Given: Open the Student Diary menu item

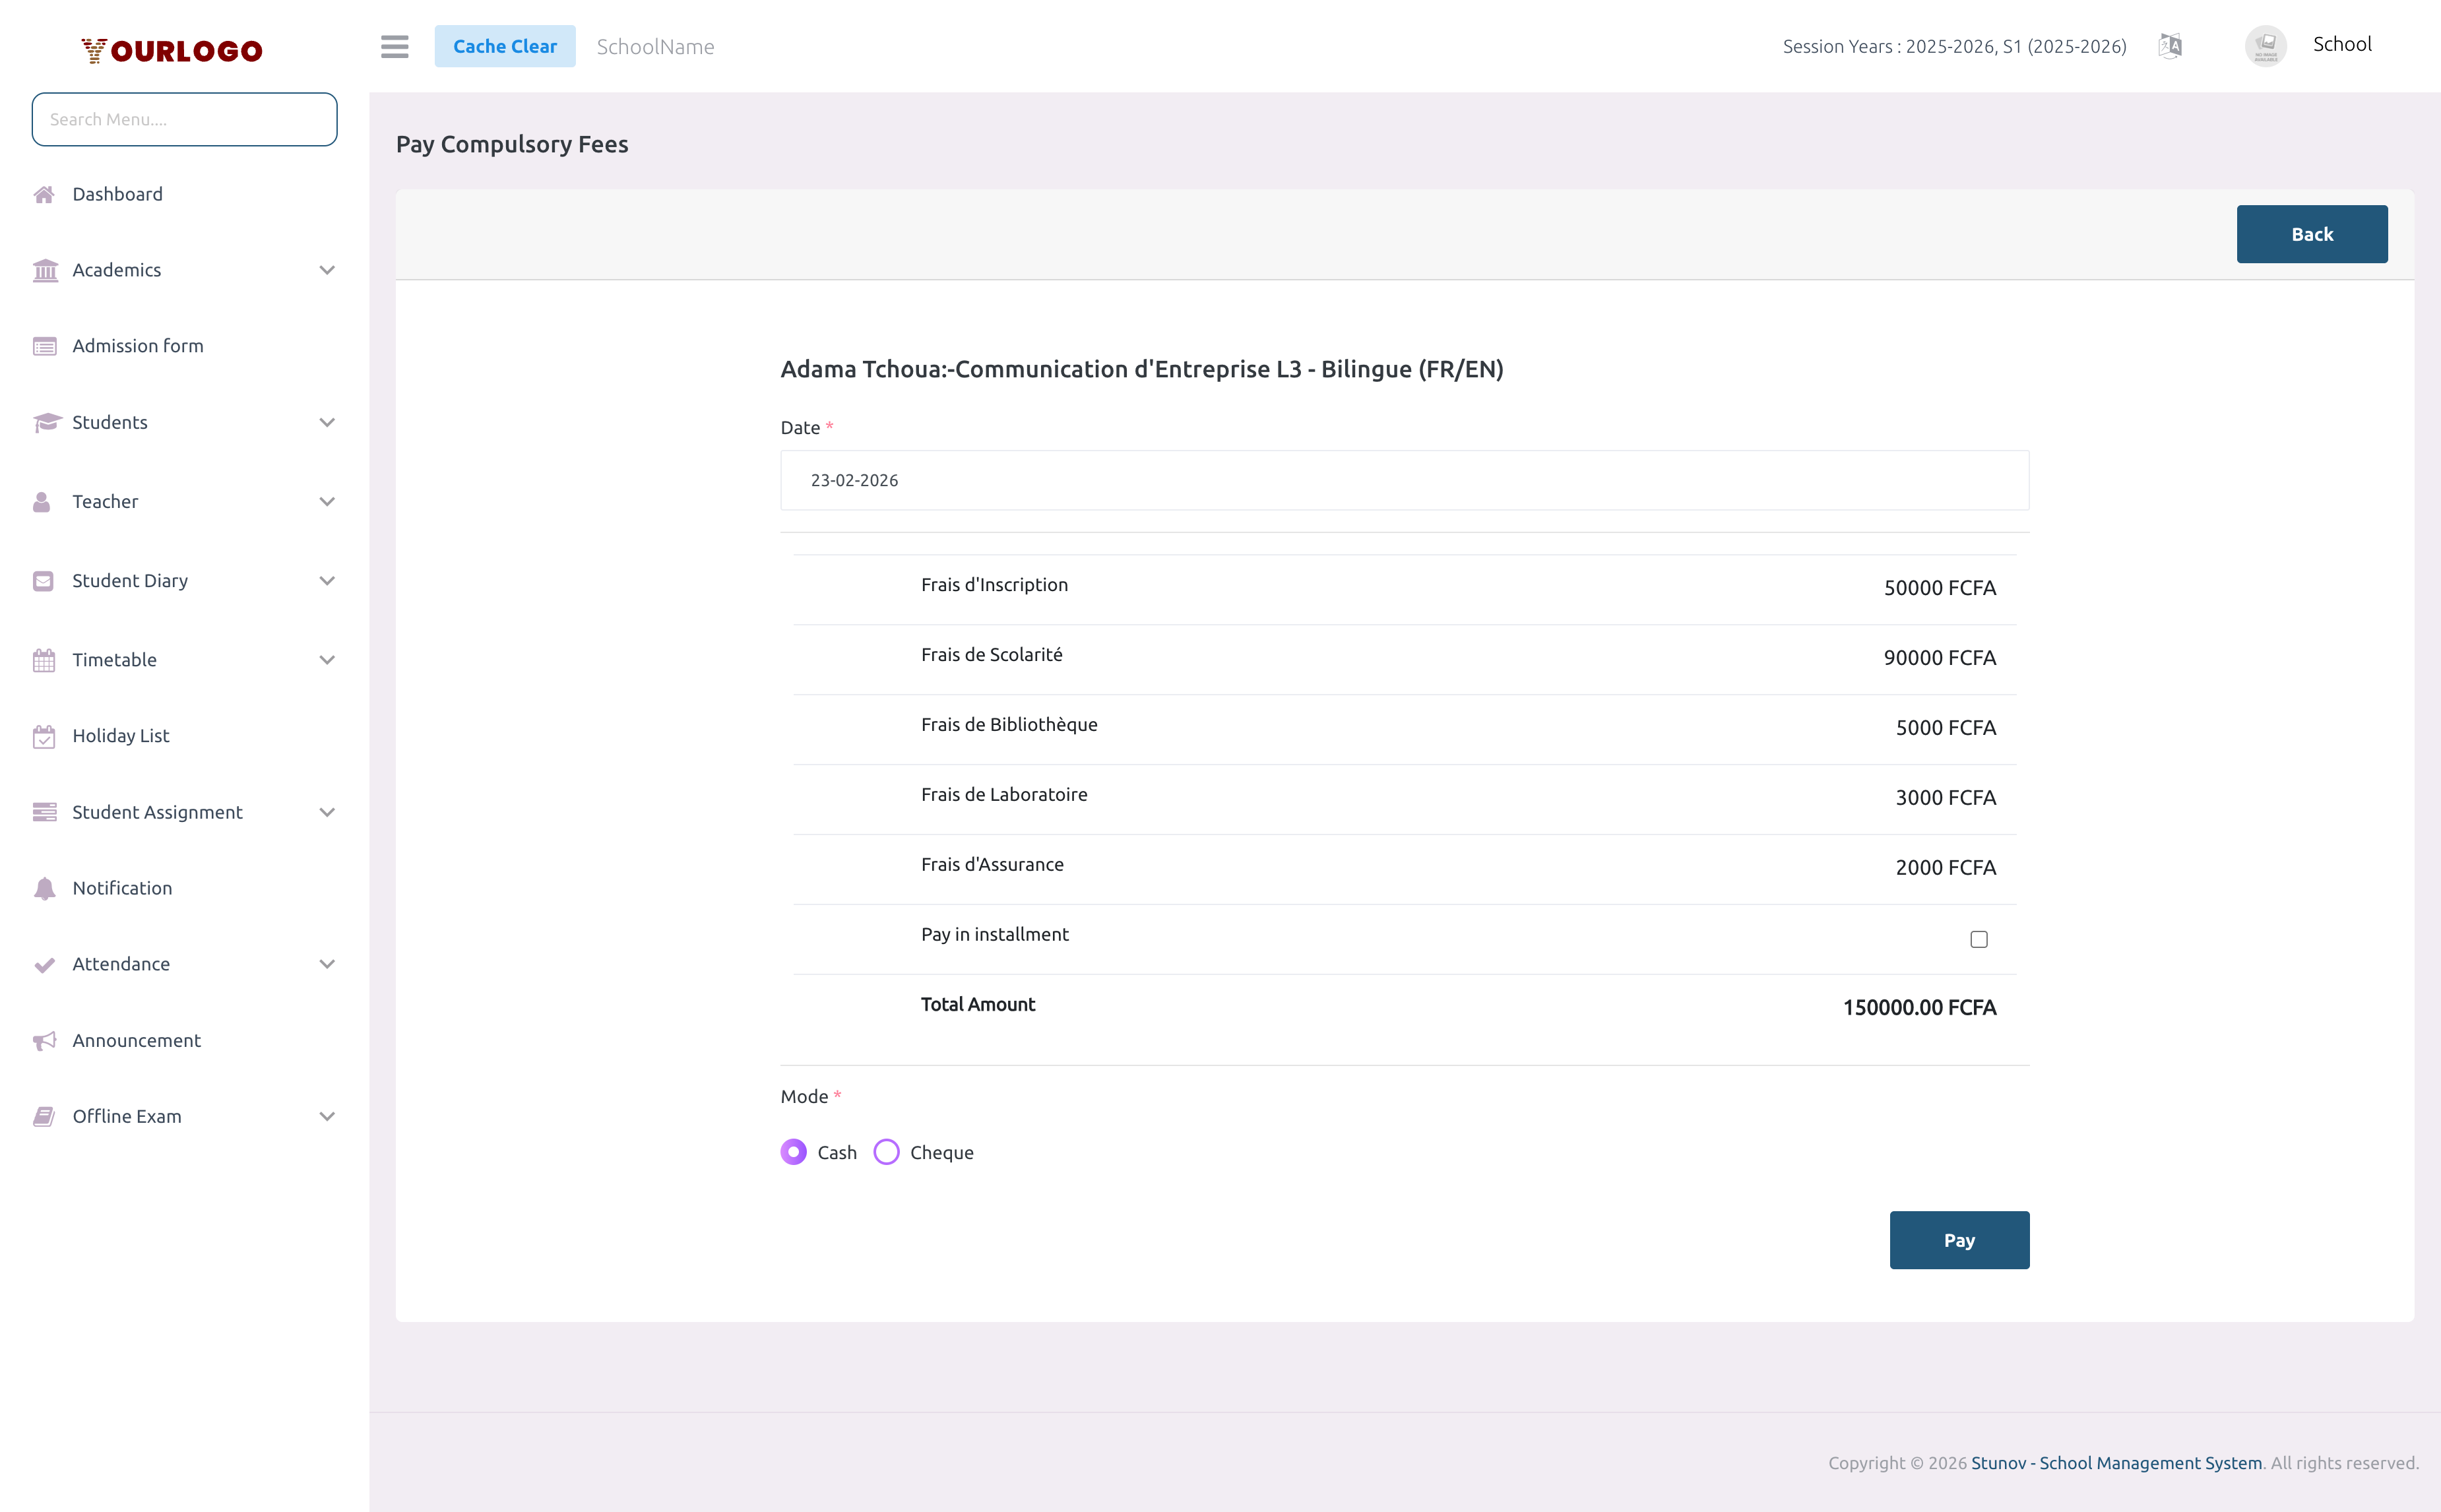Looking at the screenshot, I should pos(130,580).
